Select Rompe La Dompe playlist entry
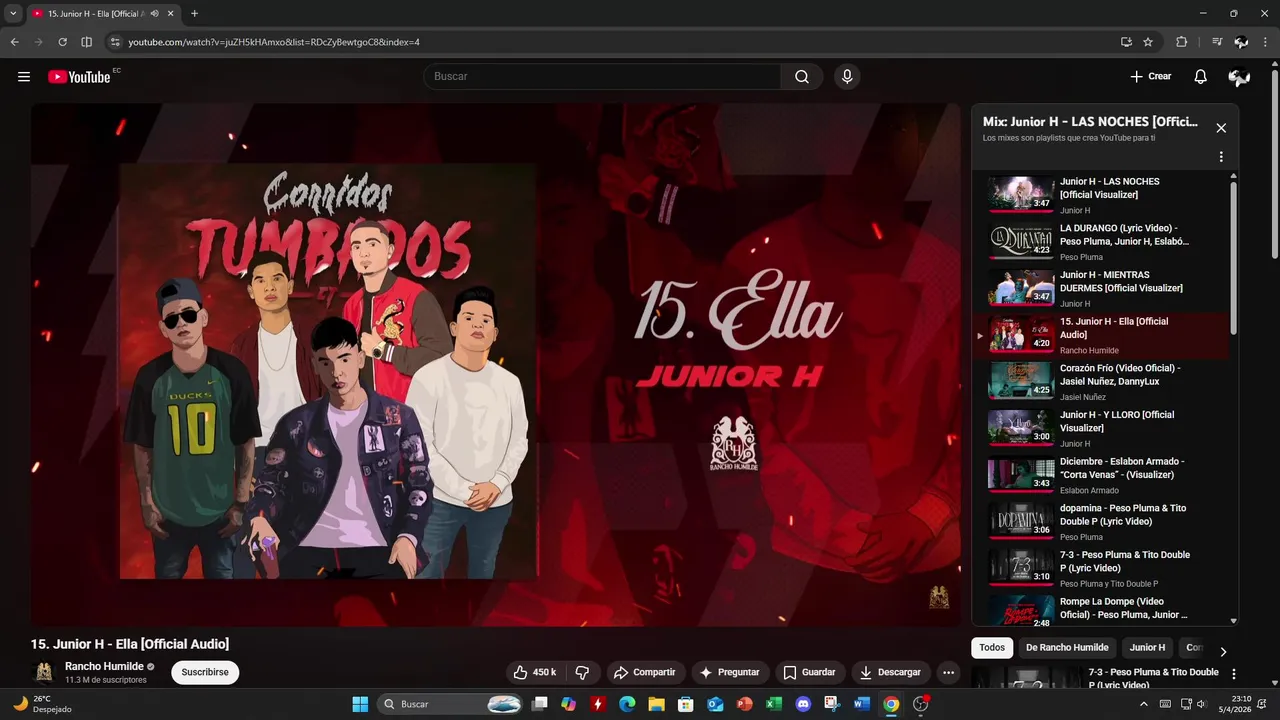This screenshot has height=720, width=1280. coord(1101,609)
